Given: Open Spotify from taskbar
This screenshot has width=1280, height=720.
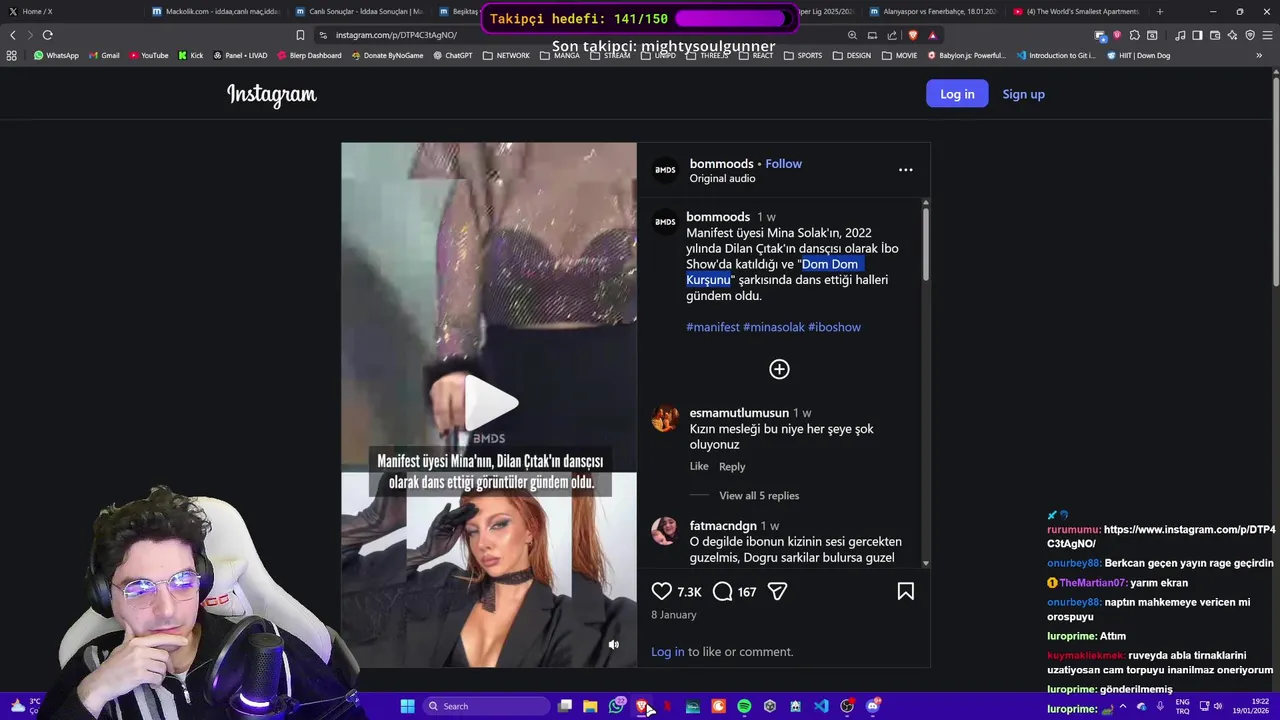Looking at the screenshot, I should click(744, 706).
